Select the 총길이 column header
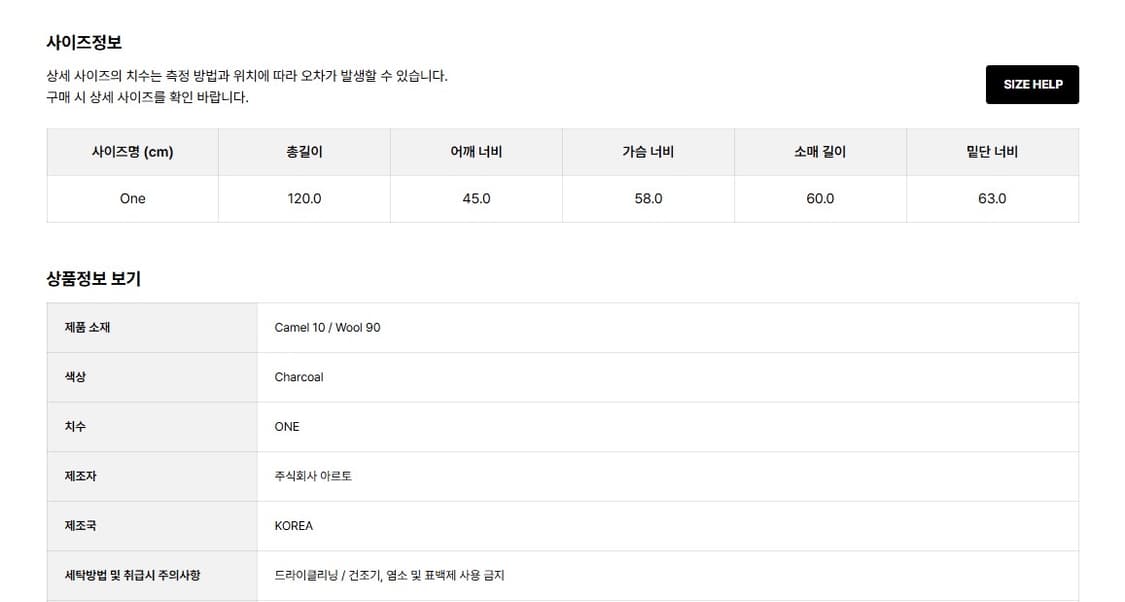 coord(304,151)
